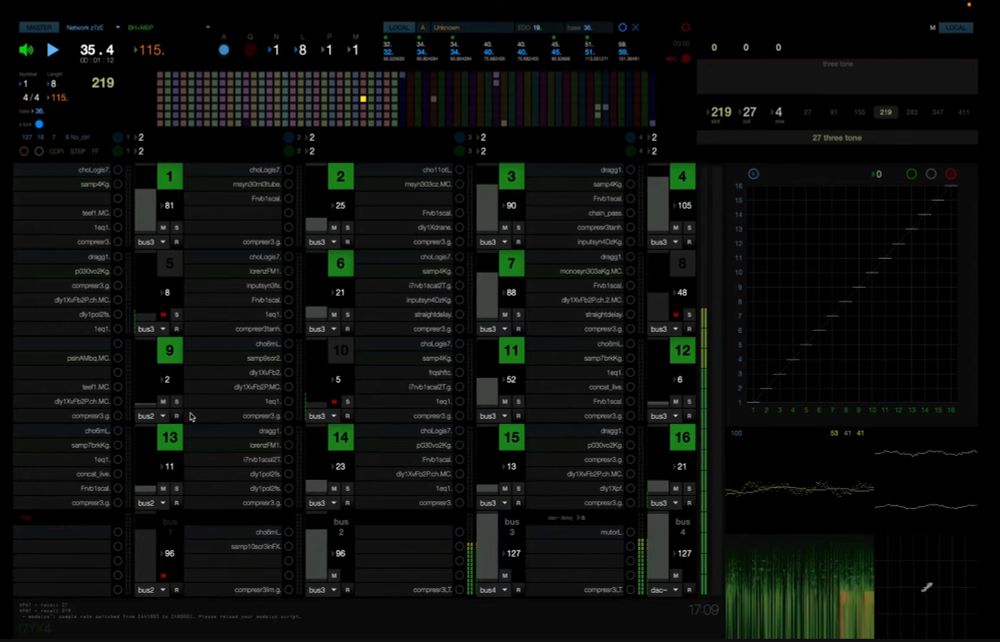Click the pencil edit icon on the spectrogram panel

click(x=927, y=587)
